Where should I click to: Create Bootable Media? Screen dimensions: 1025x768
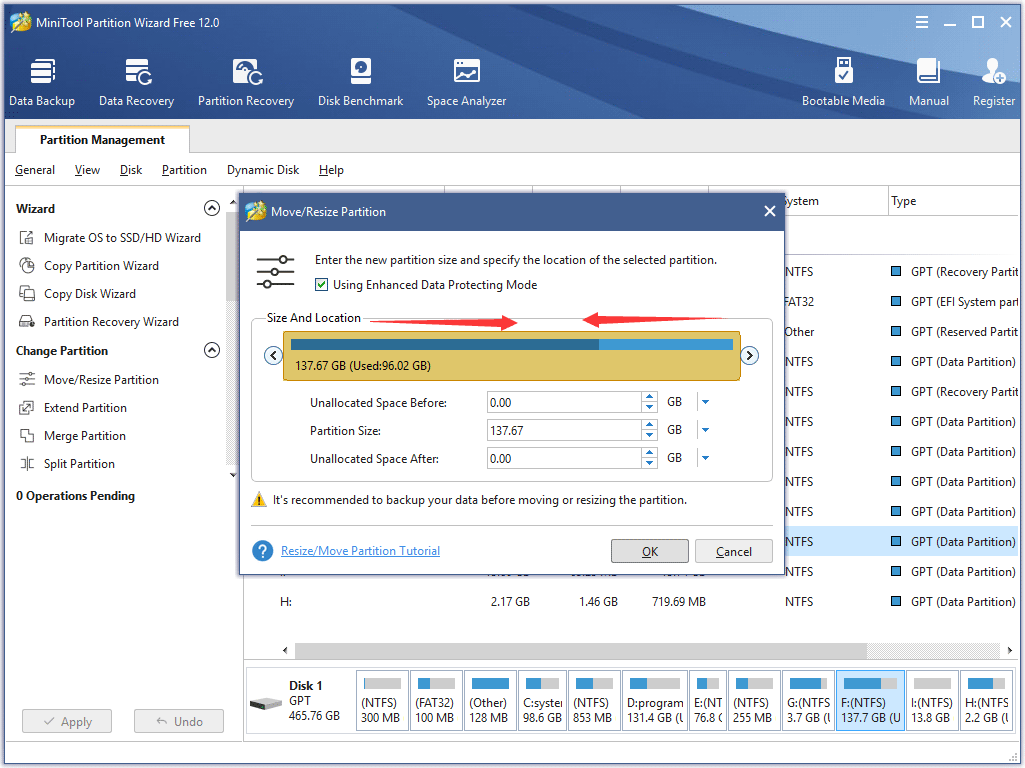843,82
